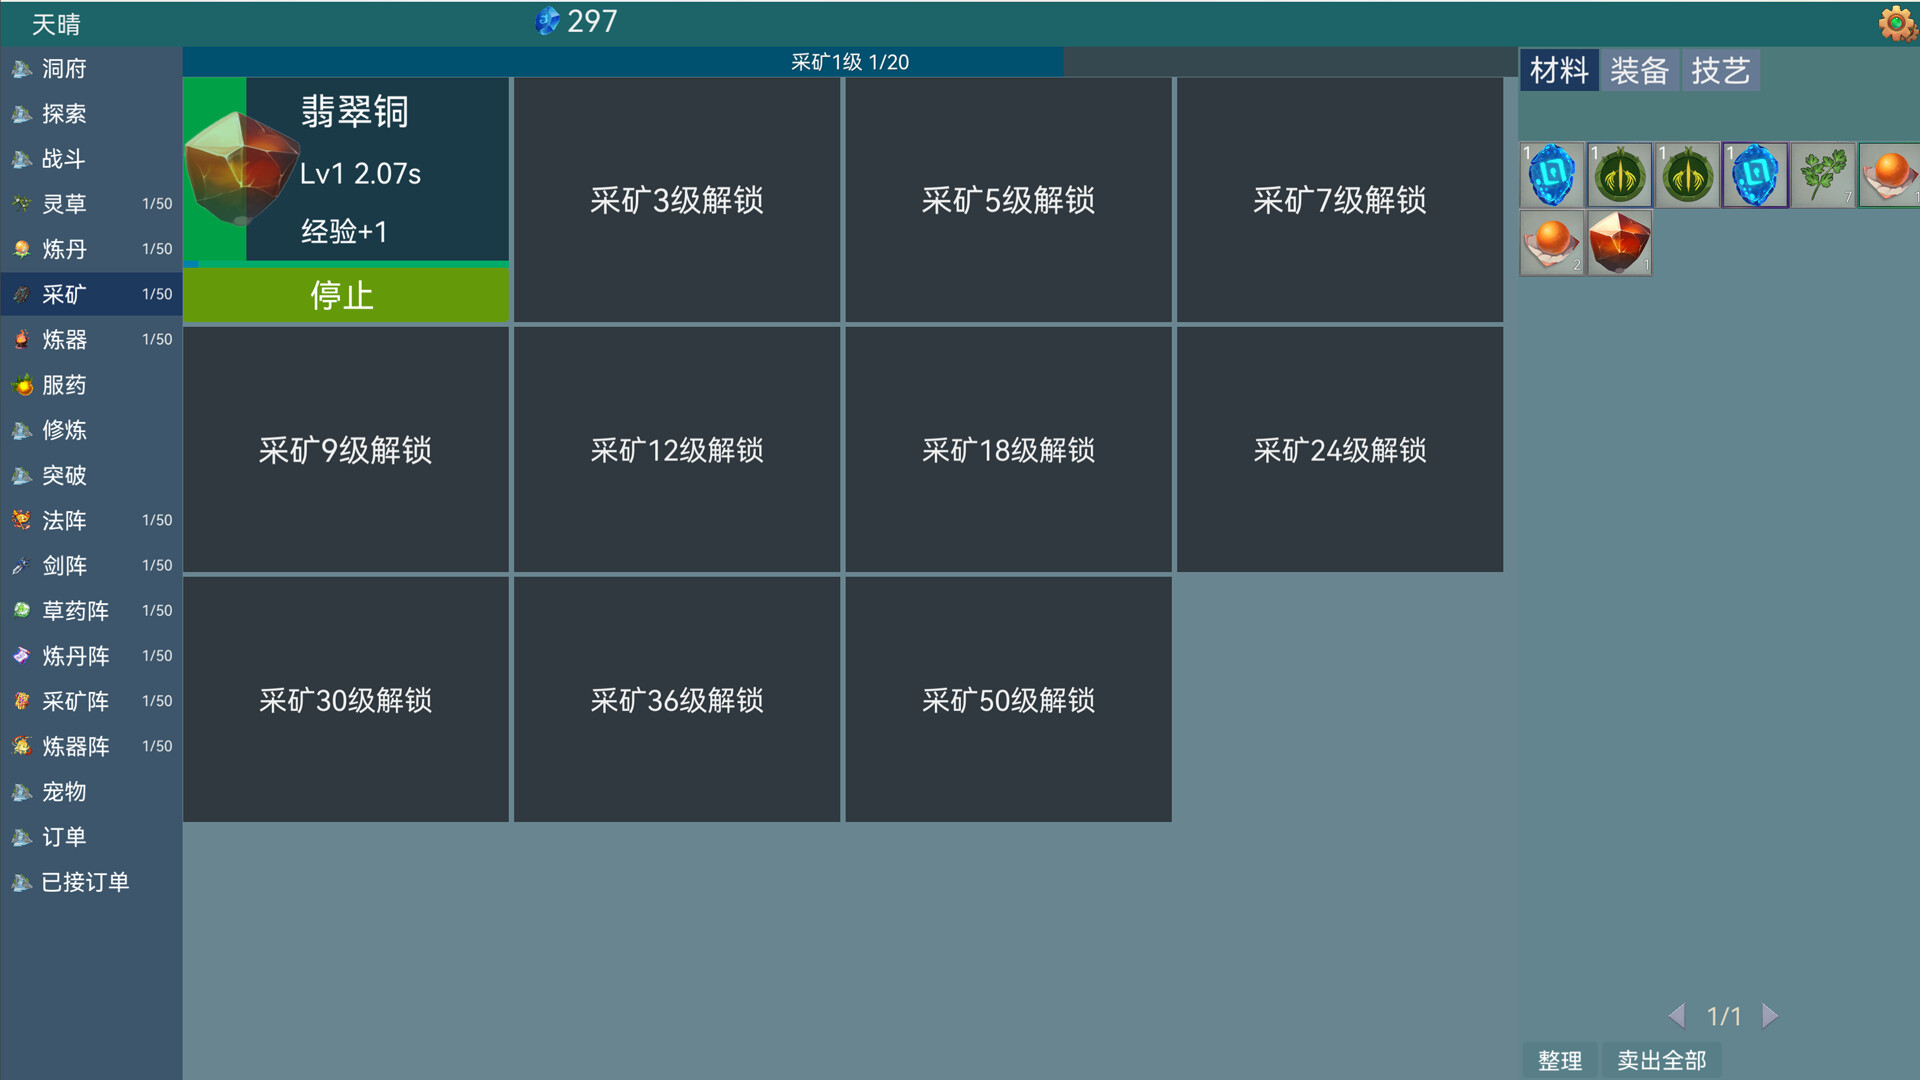This screenshot has height=1080, width=1920.
Task: Select the purple-bordered blue rune stone
Action: pyautogui.click(x=1755, y=175)
